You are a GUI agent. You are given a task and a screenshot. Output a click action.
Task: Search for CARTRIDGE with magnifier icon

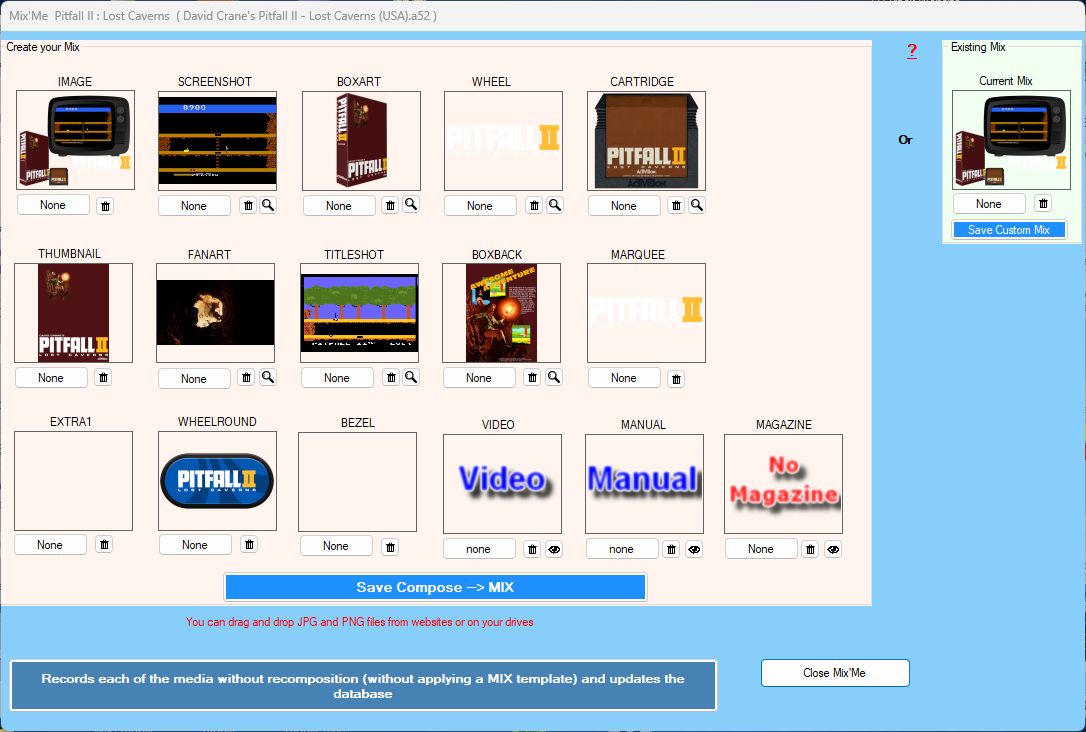[697, 205]
